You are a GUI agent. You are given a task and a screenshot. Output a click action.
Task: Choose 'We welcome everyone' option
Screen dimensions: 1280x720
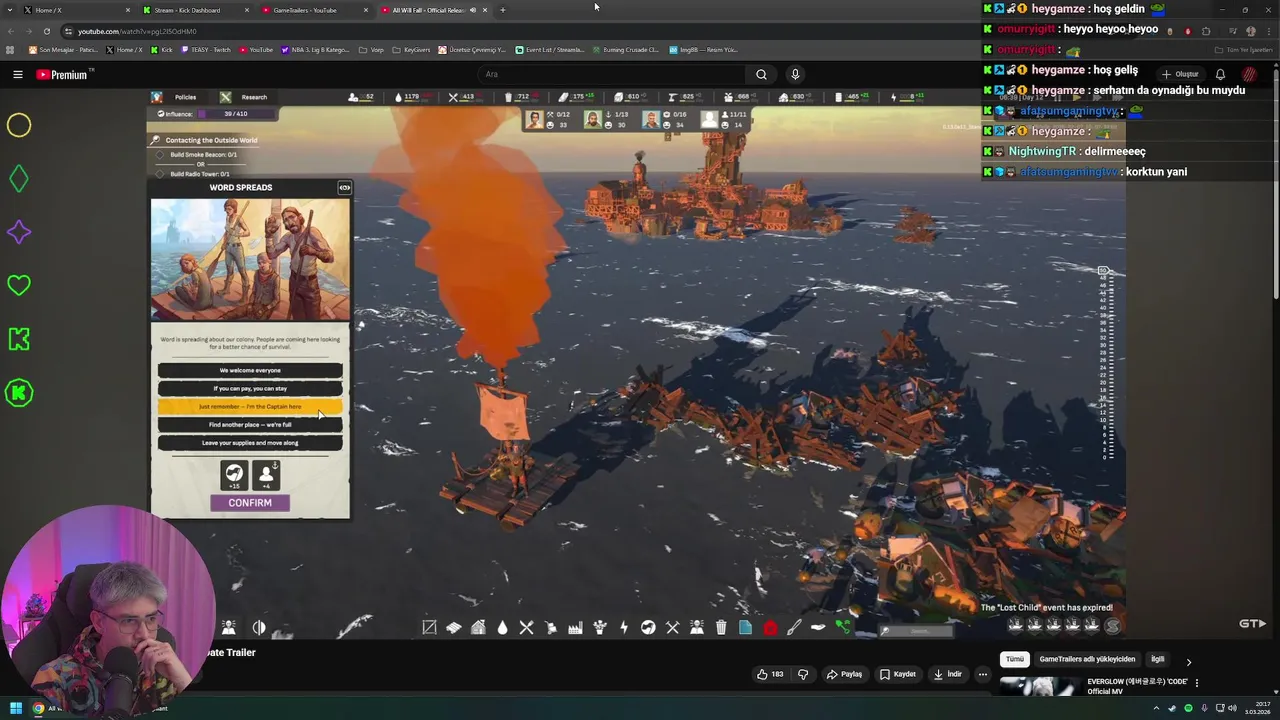(250, 370)
